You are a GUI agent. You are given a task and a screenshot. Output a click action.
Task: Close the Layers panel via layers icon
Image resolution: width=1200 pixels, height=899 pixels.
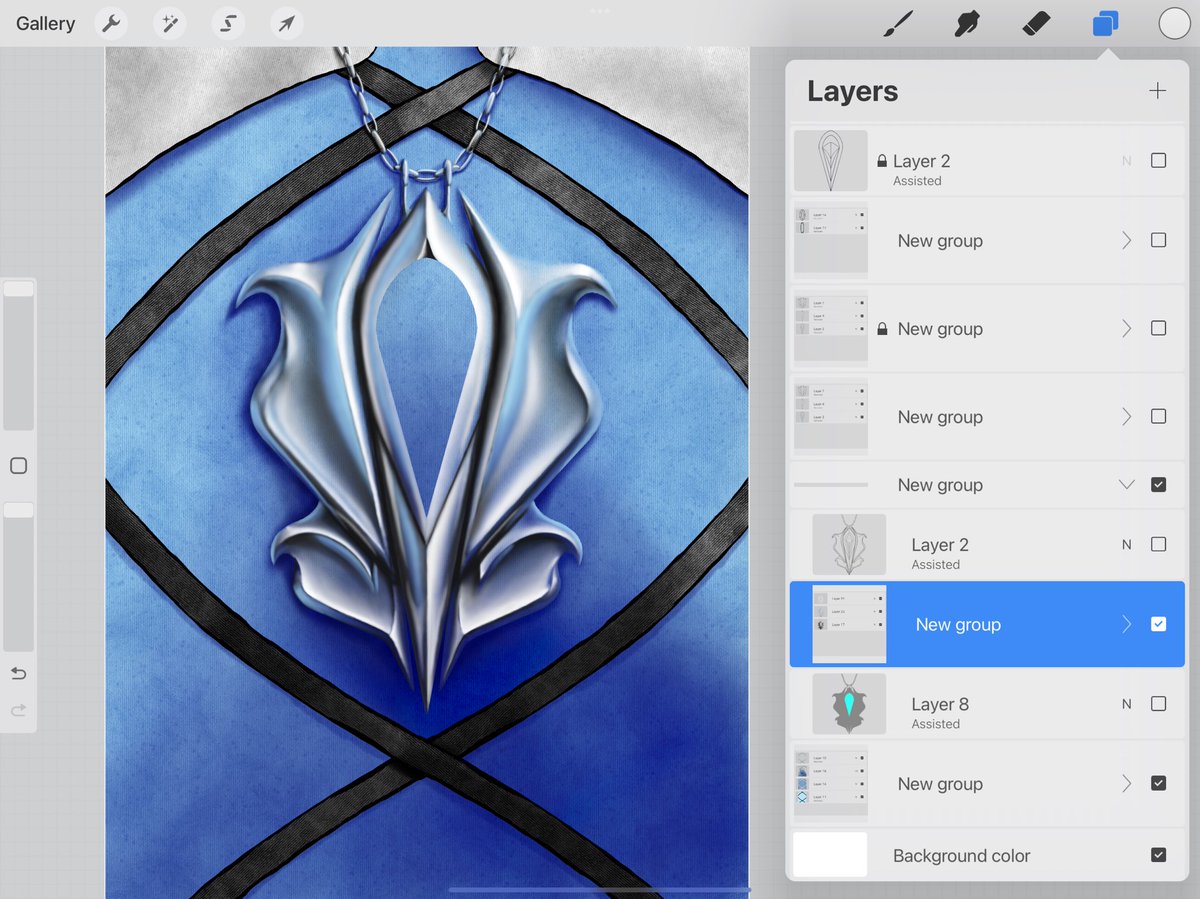click(x=1105, y=24)
